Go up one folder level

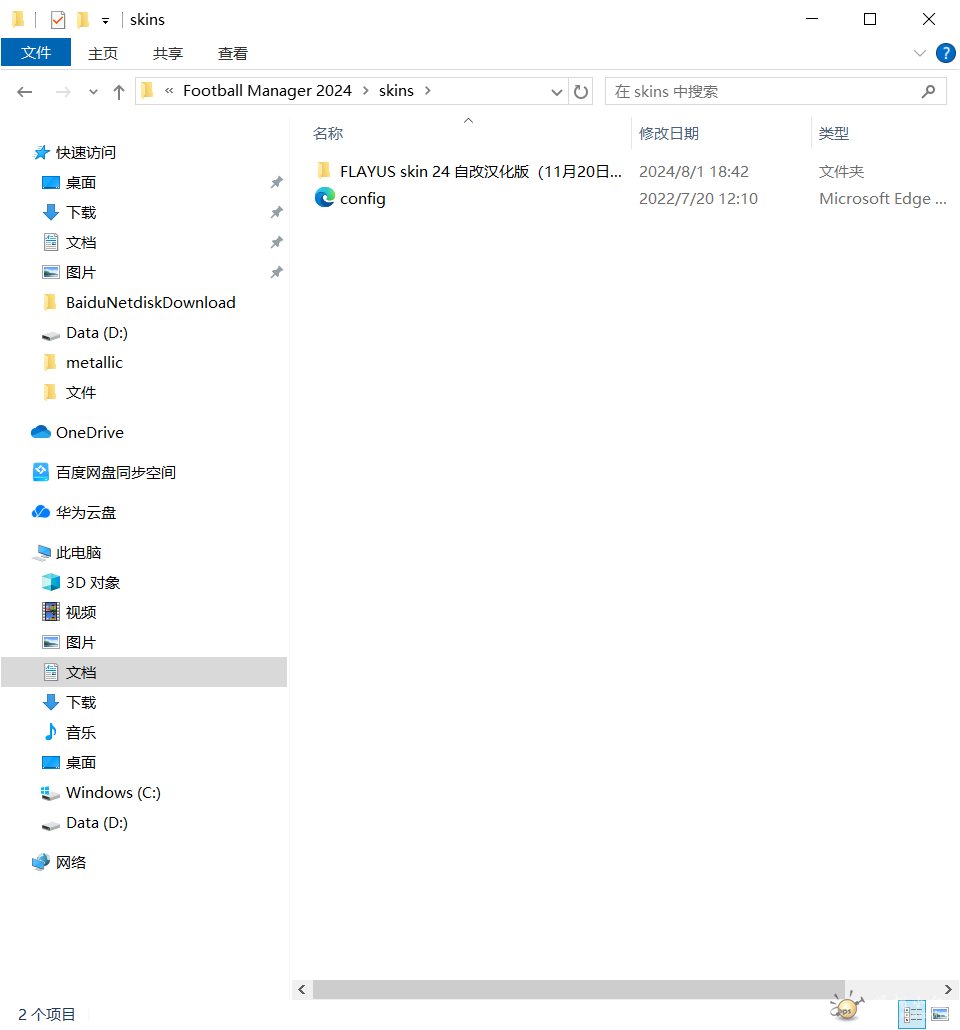pos(119,92)
